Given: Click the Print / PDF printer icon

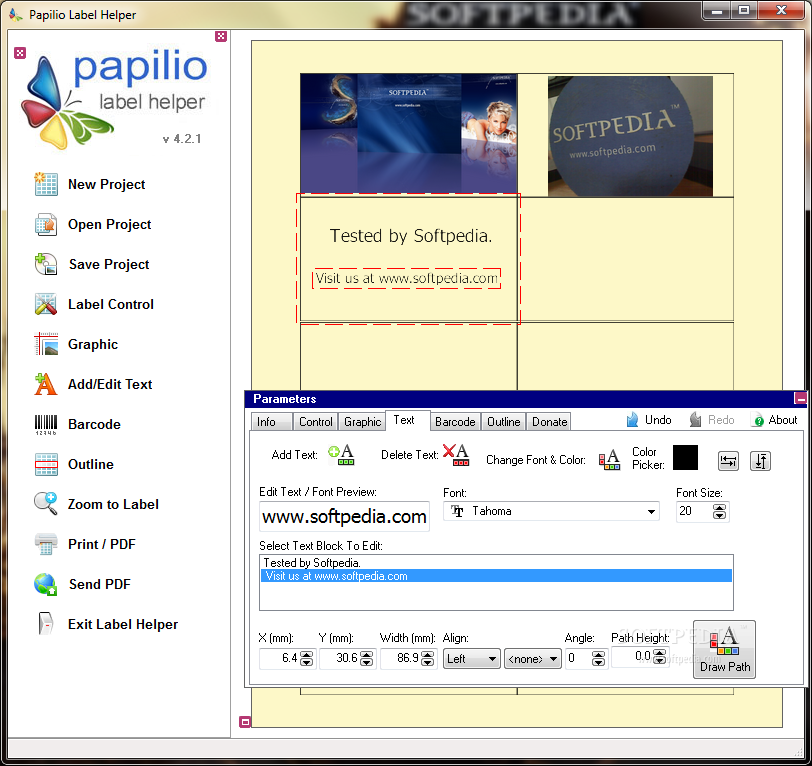Looking at the screenshot, I should click(46, 544).
